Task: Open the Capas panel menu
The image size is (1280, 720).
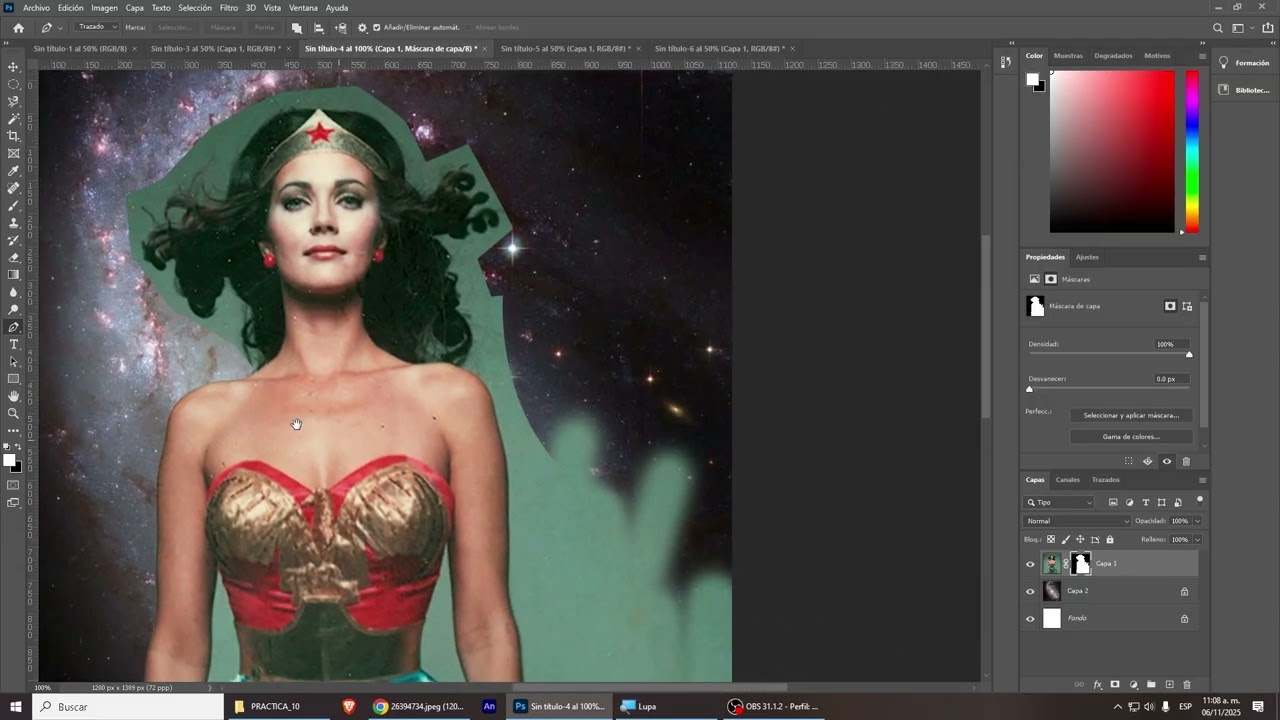Action: [x=1202, y=480]
